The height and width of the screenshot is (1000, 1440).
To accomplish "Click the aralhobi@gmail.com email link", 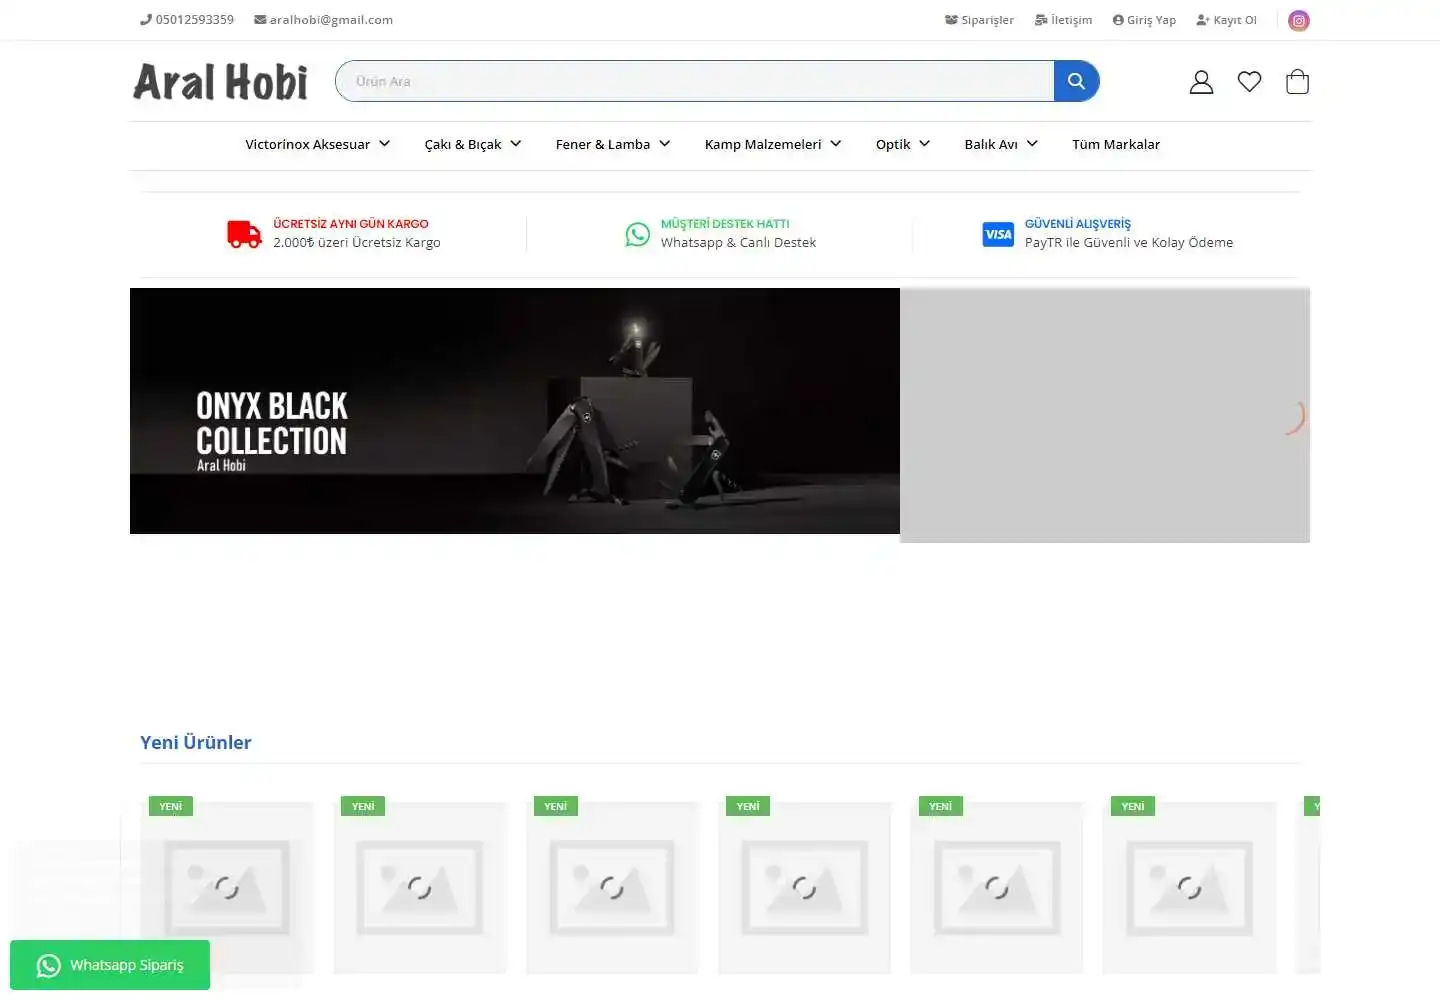I will 323,19.
